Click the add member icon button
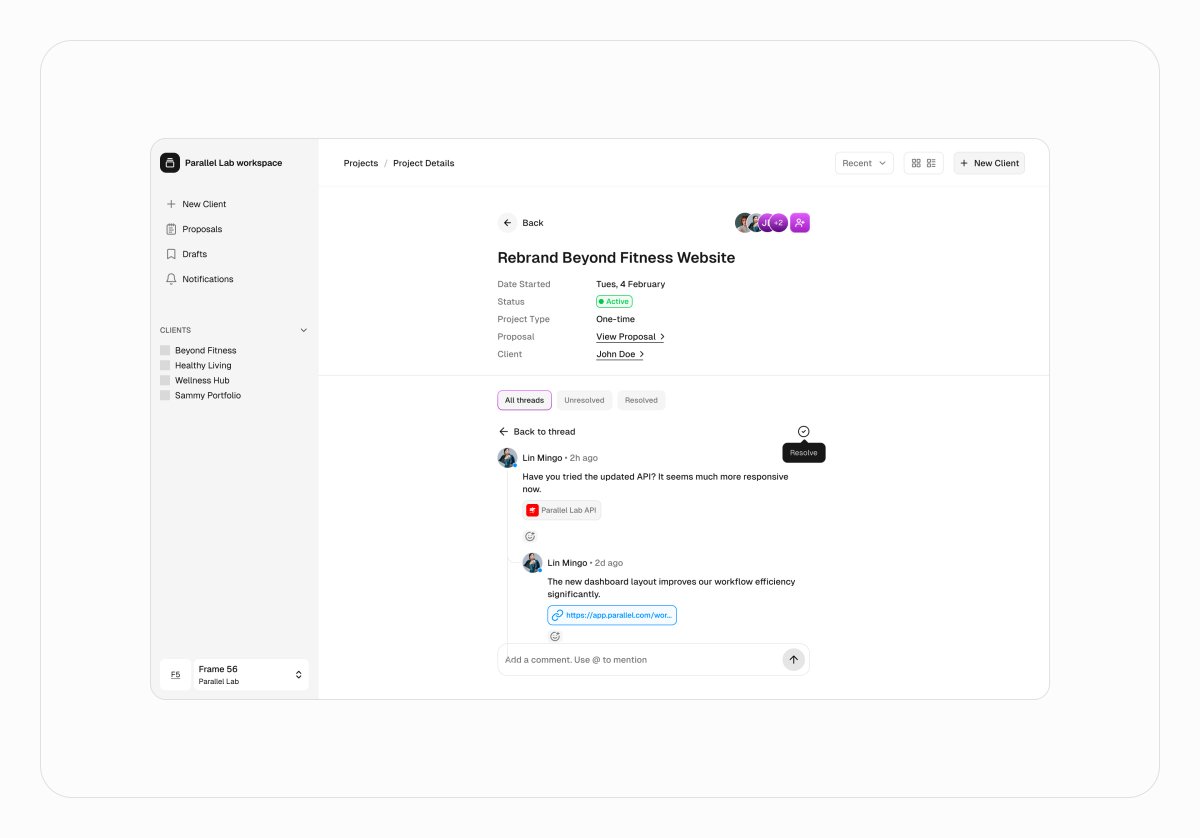The height and width of the screenshot is (838, 1200). pos(800,223)
